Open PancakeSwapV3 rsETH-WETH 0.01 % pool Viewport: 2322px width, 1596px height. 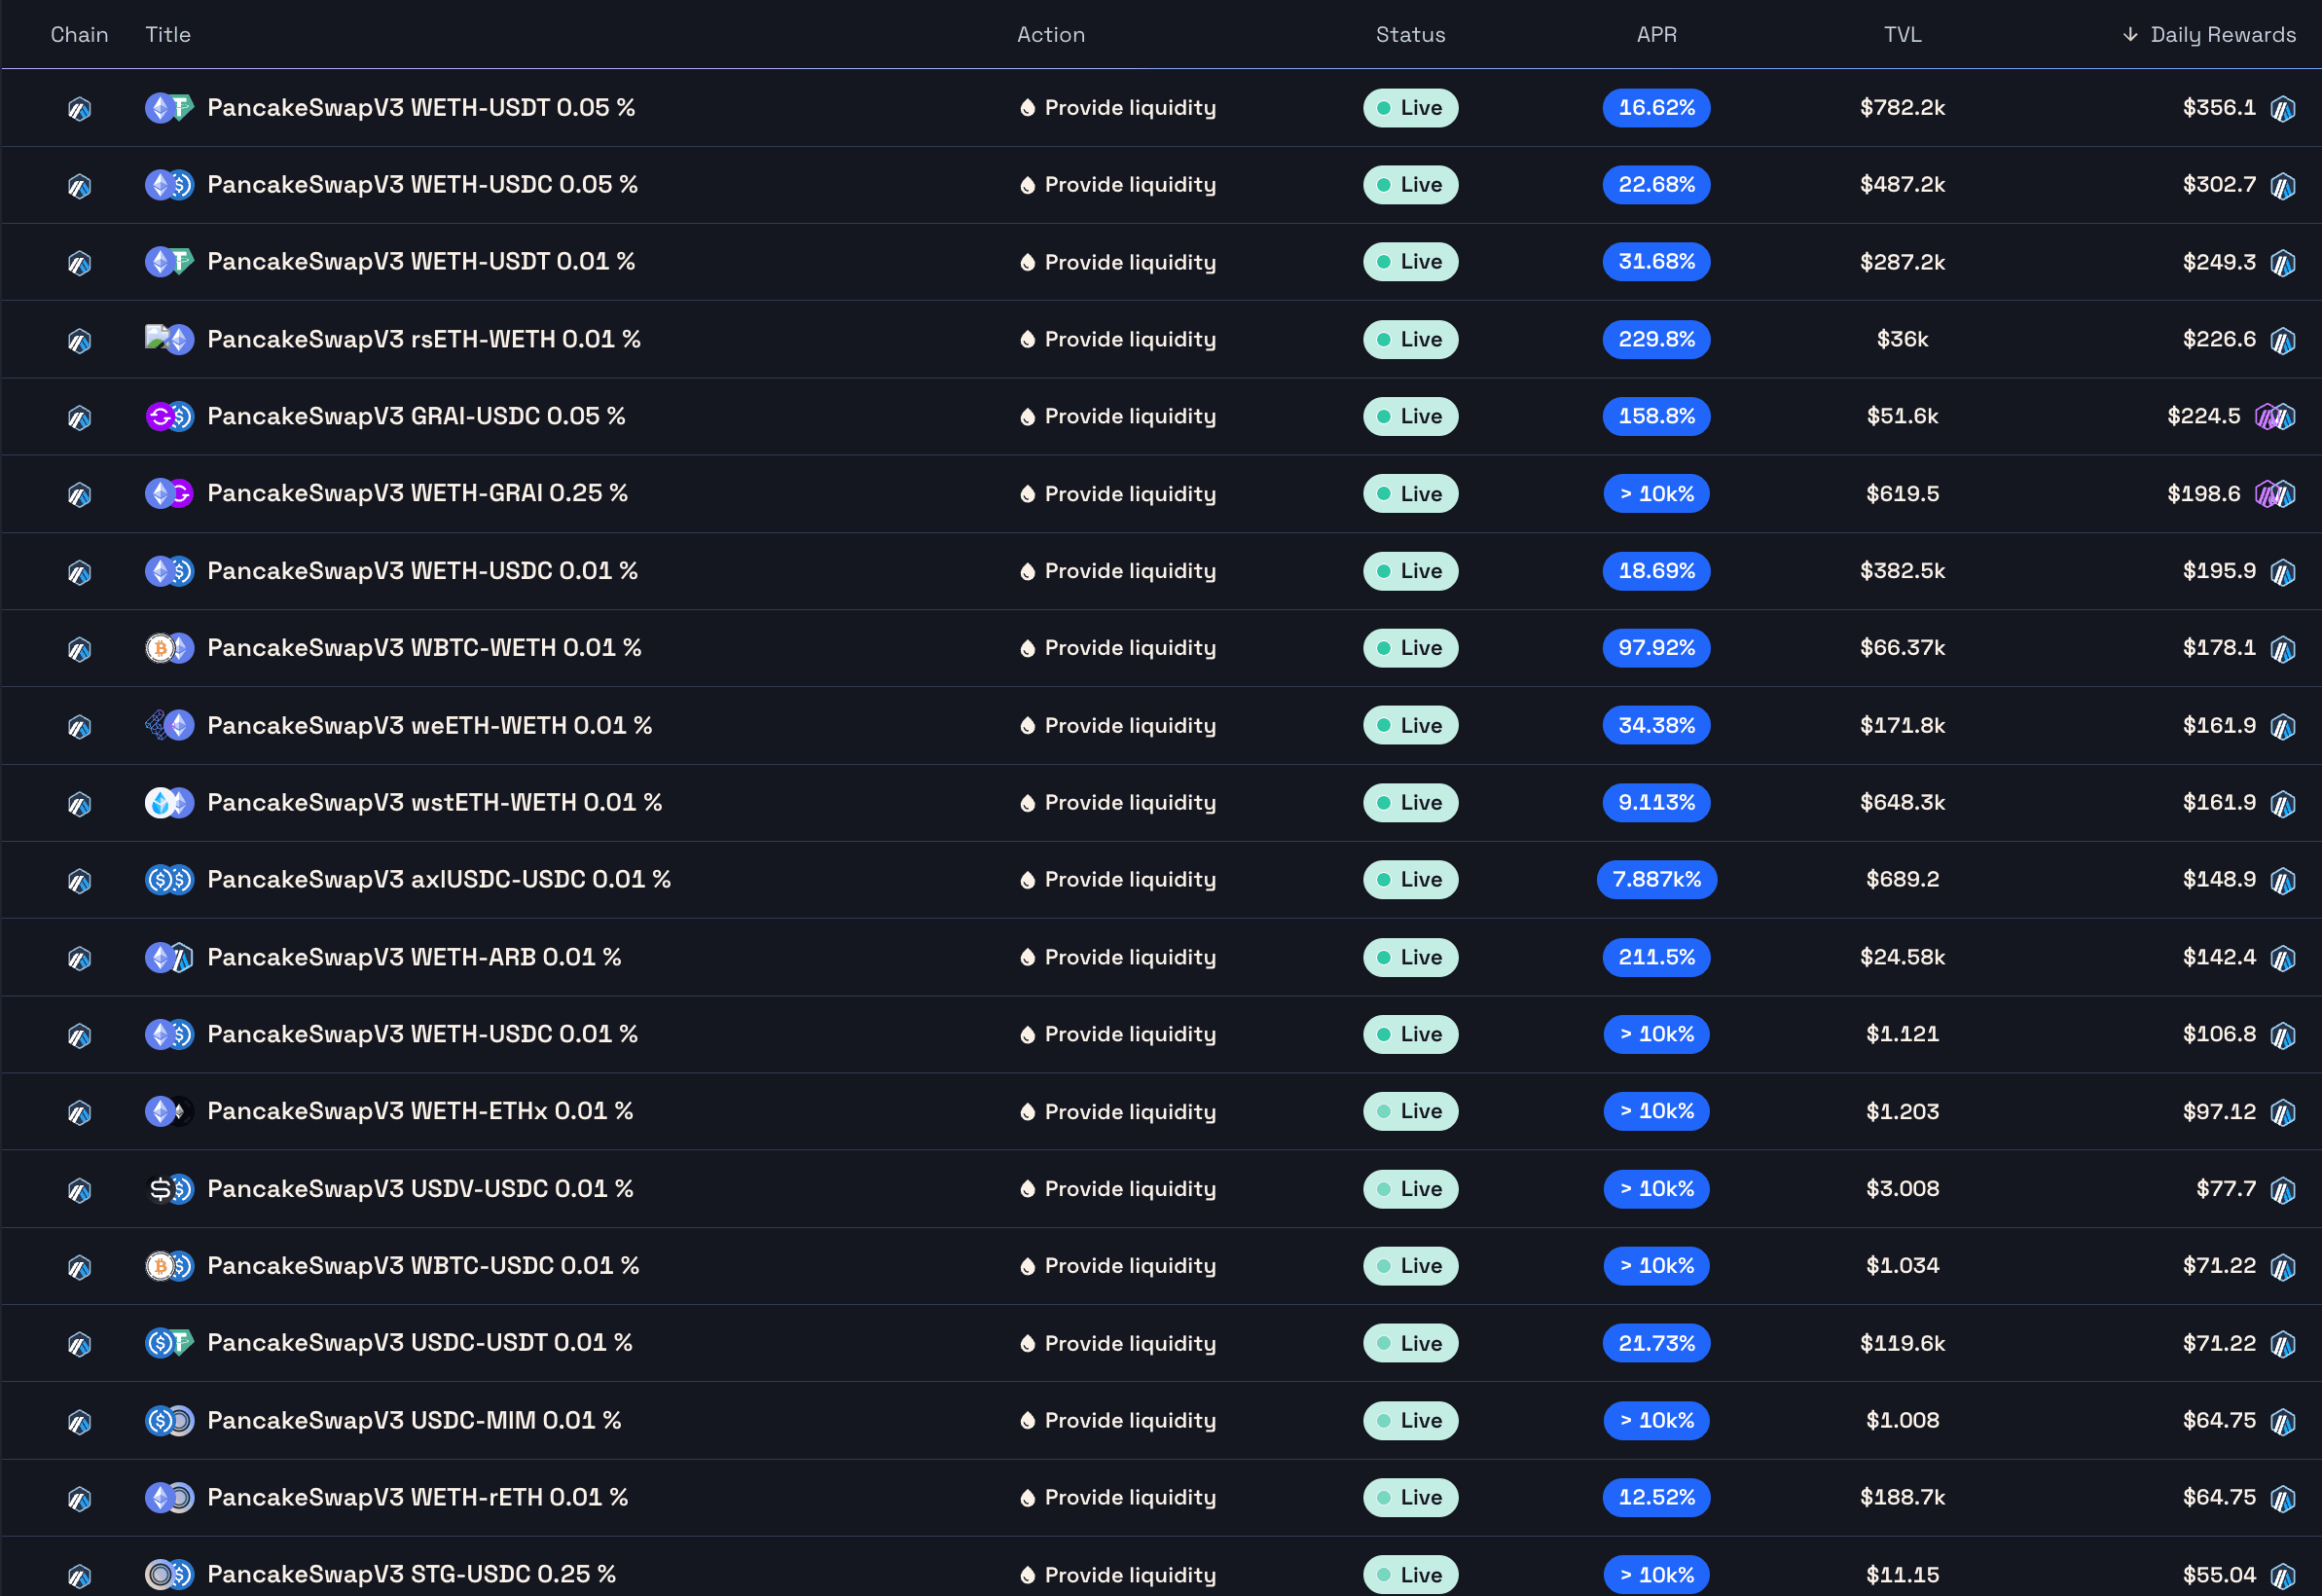coord(424,339)
